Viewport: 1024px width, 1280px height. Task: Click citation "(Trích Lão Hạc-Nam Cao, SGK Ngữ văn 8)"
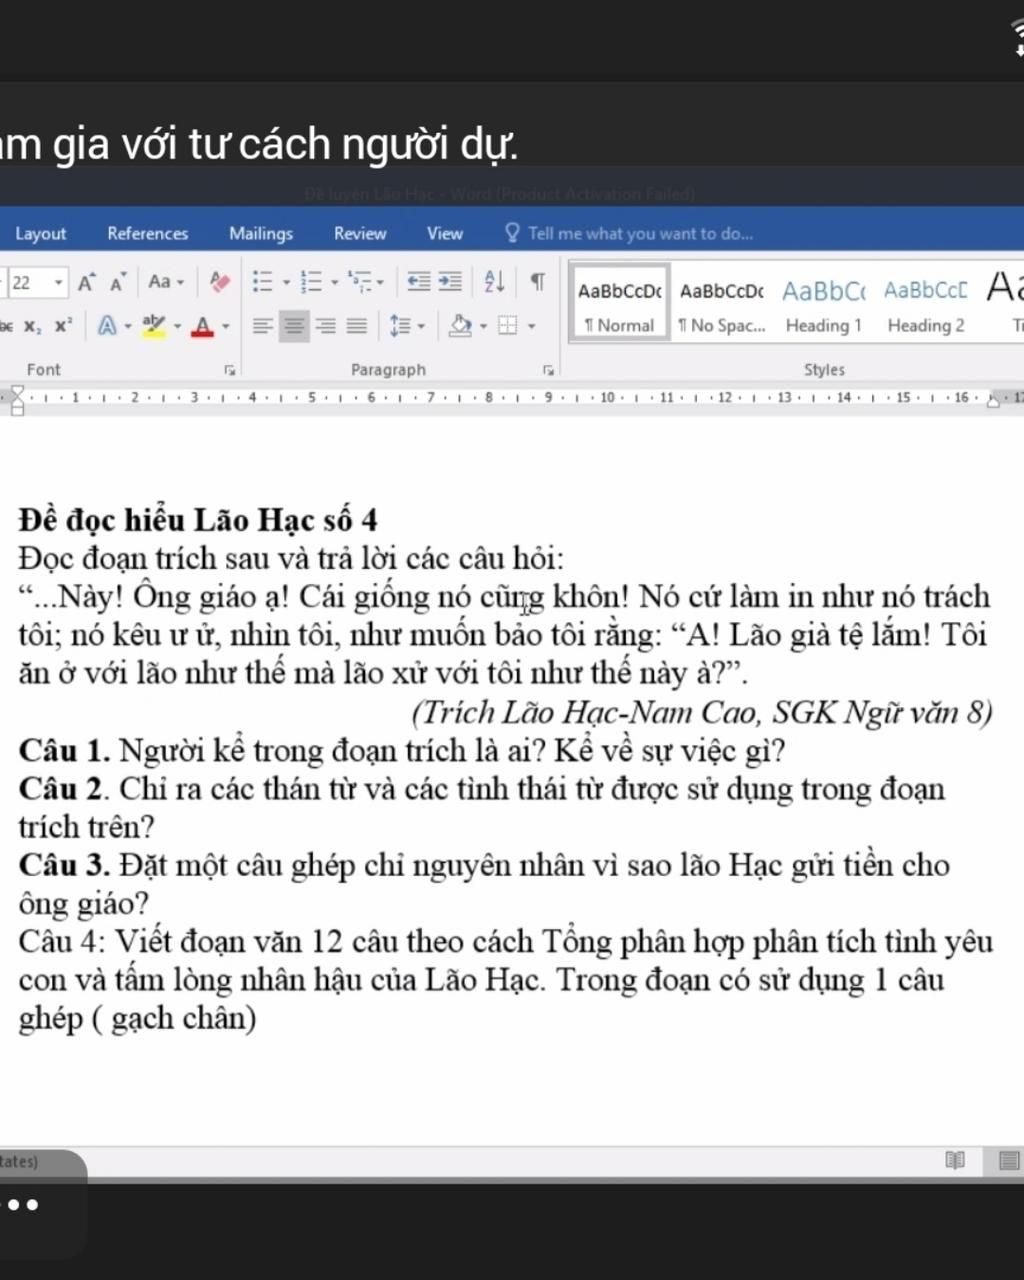(x=702, y=712)
